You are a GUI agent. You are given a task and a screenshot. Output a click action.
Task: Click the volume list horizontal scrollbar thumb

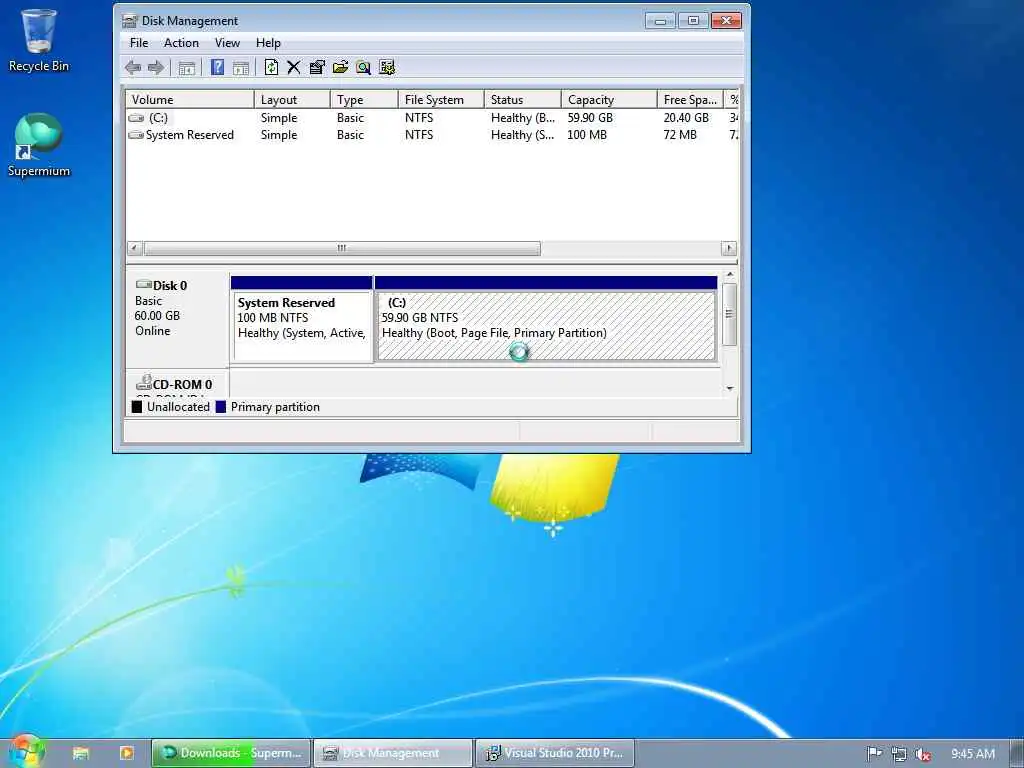click(x=342, y=248)
